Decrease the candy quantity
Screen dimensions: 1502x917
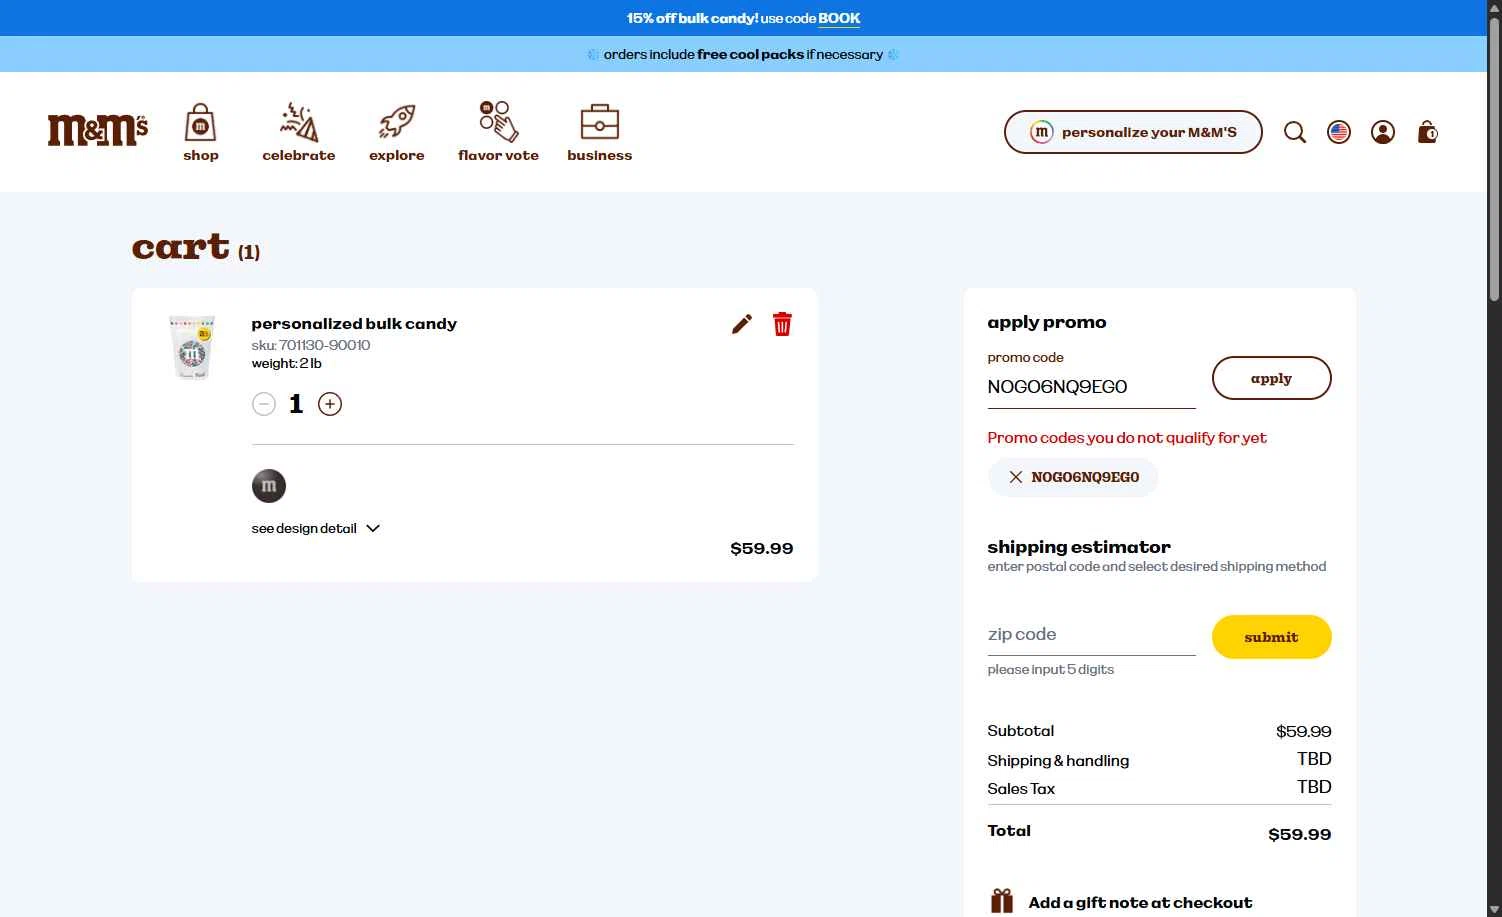(264, 404)
